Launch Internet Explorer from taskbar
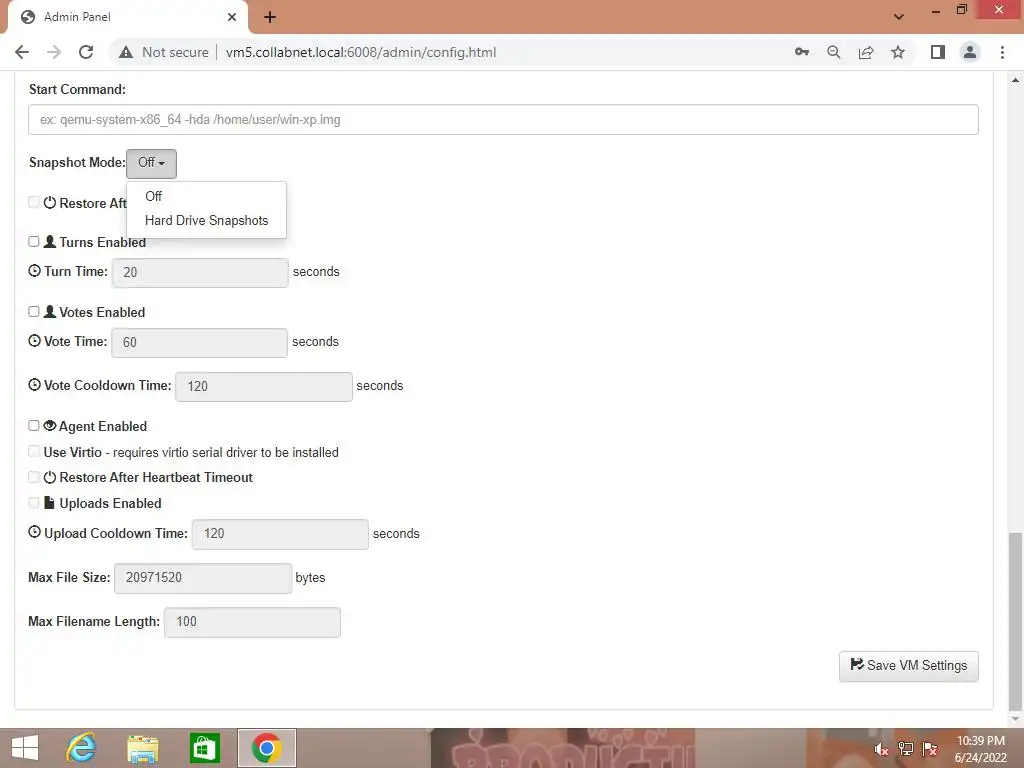This screenshot has width=1024, height=768. (81, 748)
